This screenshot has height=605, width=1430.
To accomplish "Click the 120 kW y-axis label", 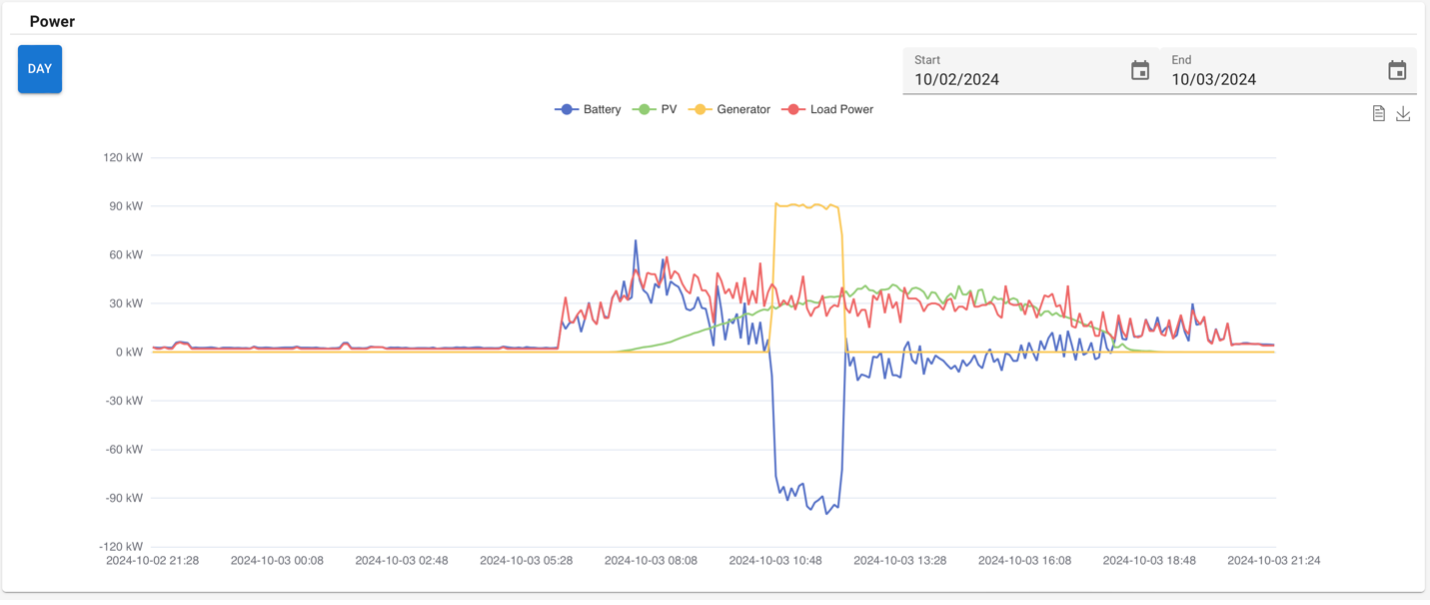I will pyautogui.click(x=123, y=158).
